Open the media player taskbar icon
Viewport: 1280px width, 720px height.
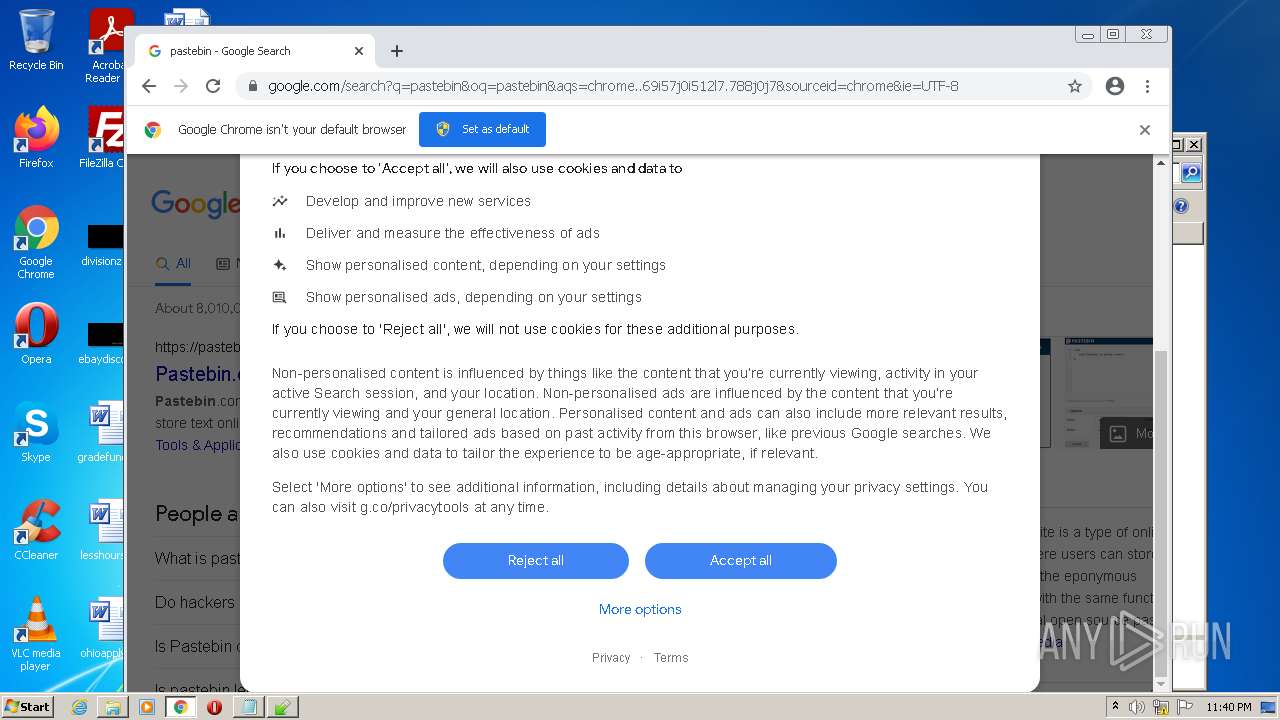tap(147, 707)
